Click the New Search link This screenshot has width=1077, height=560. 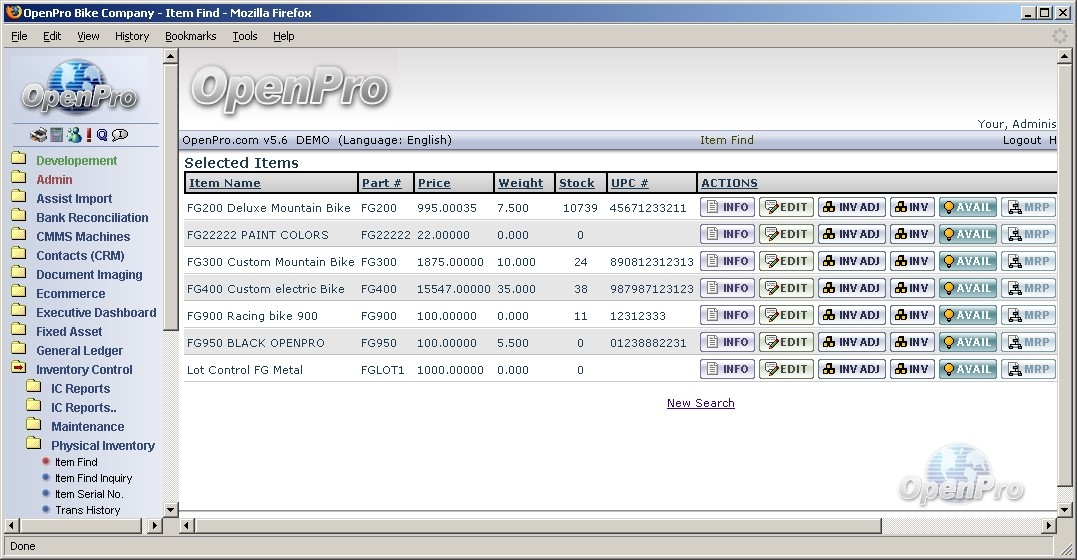point(700,403)
